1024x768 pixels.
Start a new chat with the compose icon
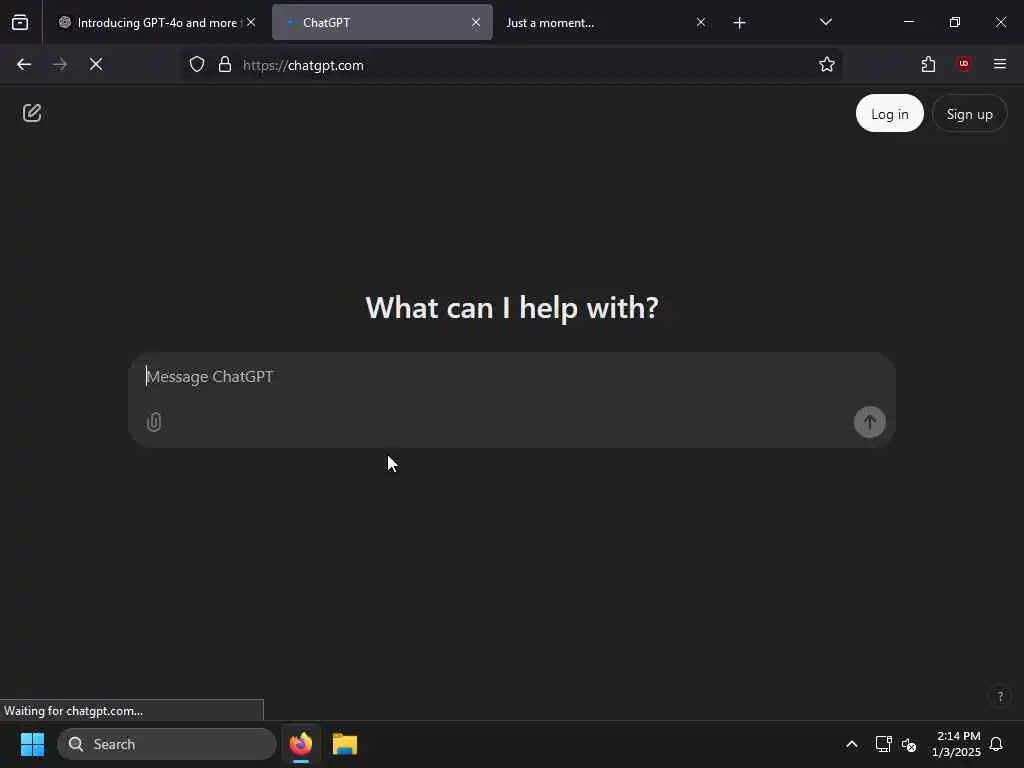pos(32,113)
